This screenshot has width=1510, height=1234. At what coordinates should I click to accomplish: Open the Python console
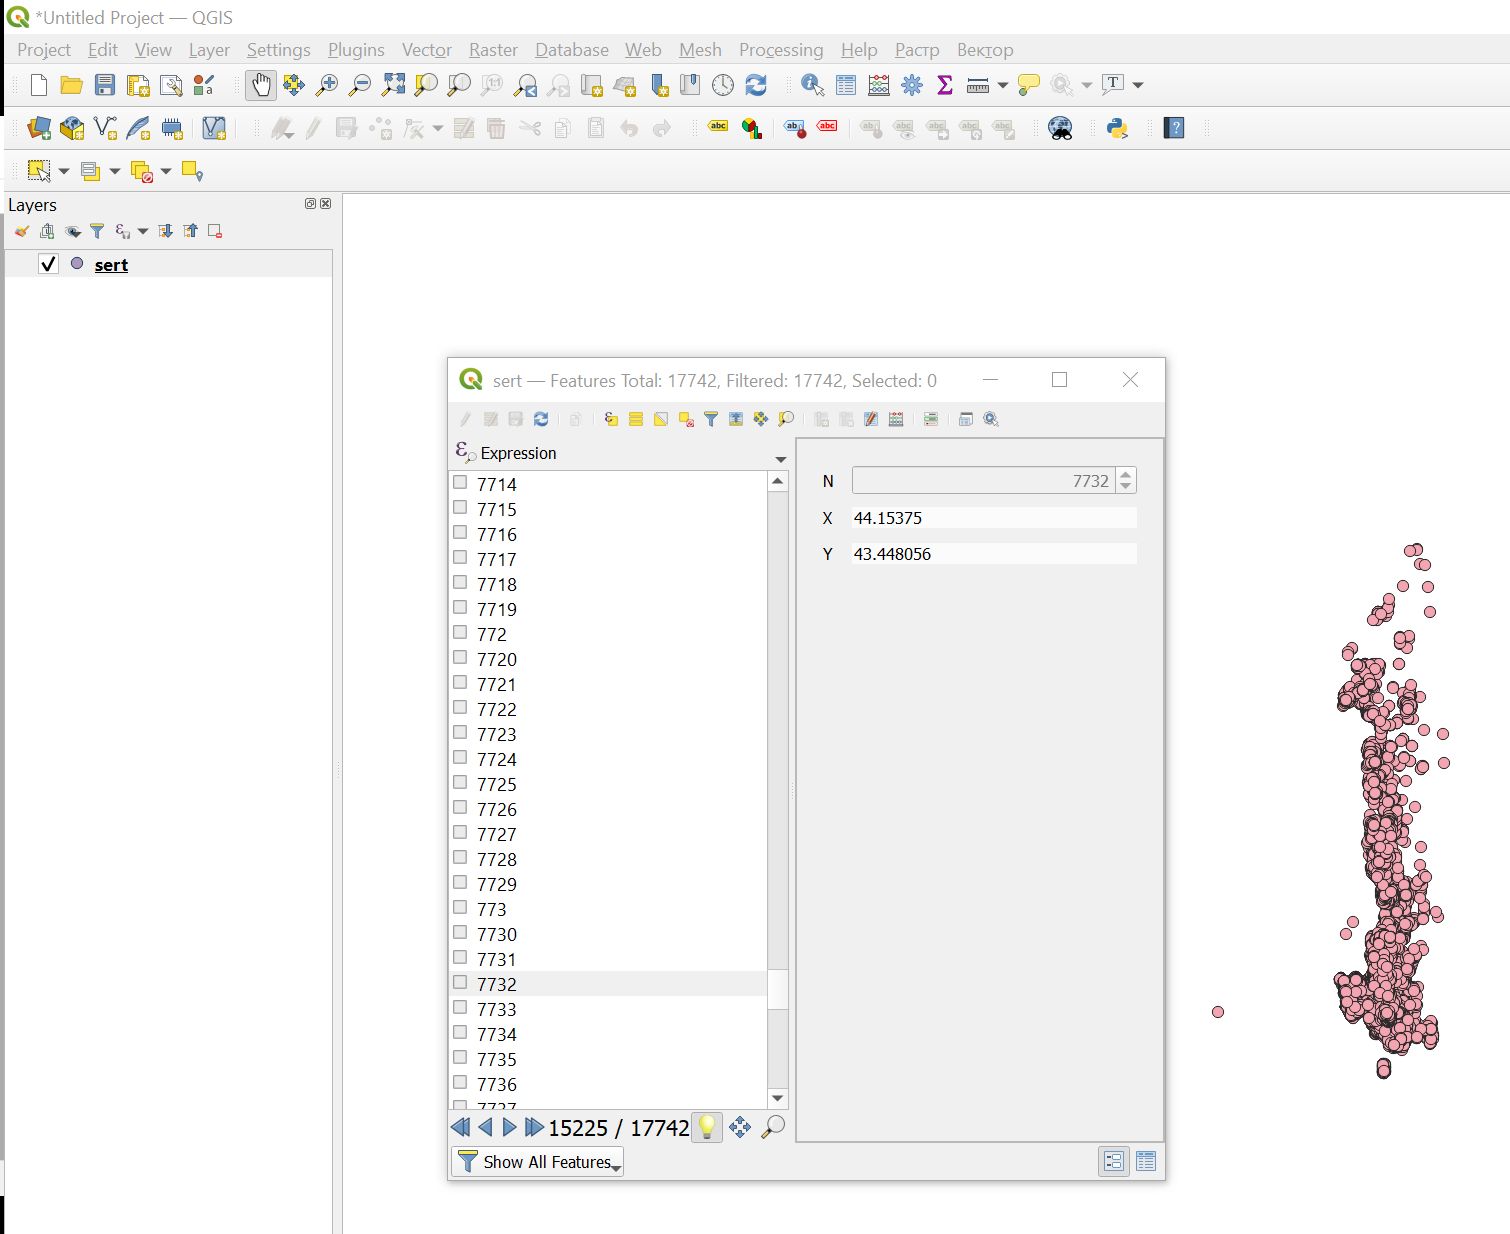click(1117, 128)
